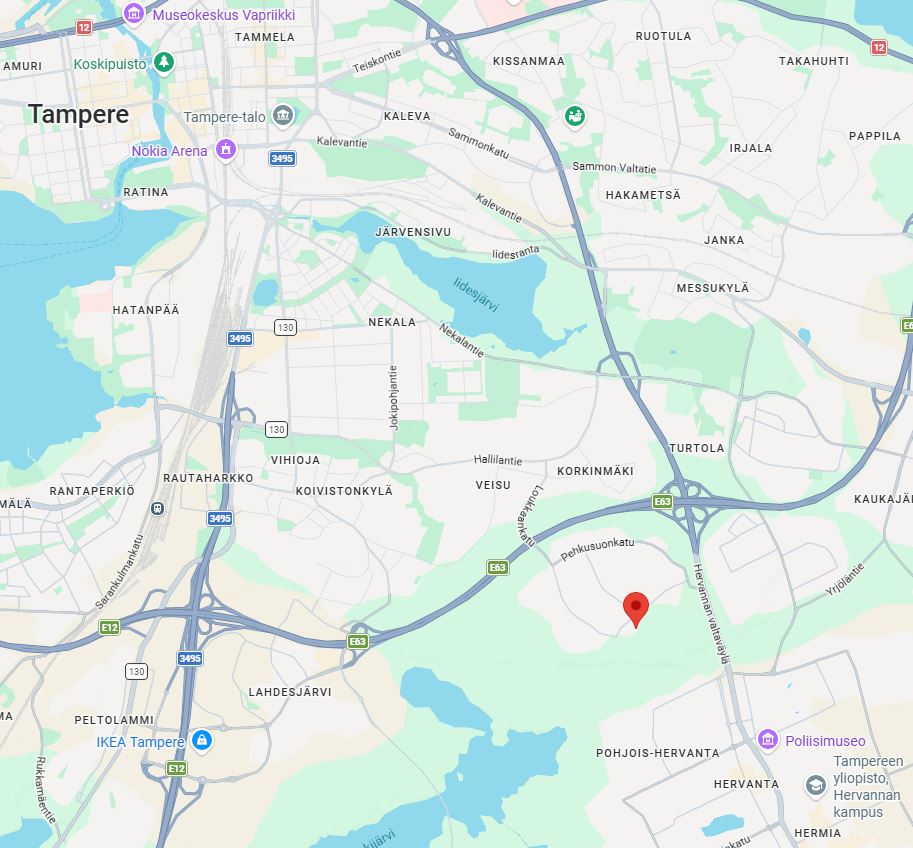Click the red location pin marker

(x=636, y=609)
